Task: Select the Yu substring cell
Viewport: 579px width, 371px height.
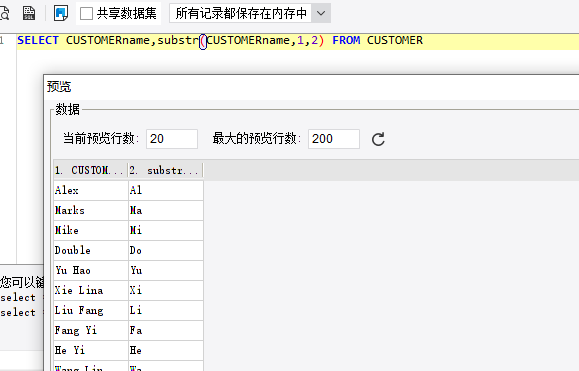Action: click(x=166, y=270)
